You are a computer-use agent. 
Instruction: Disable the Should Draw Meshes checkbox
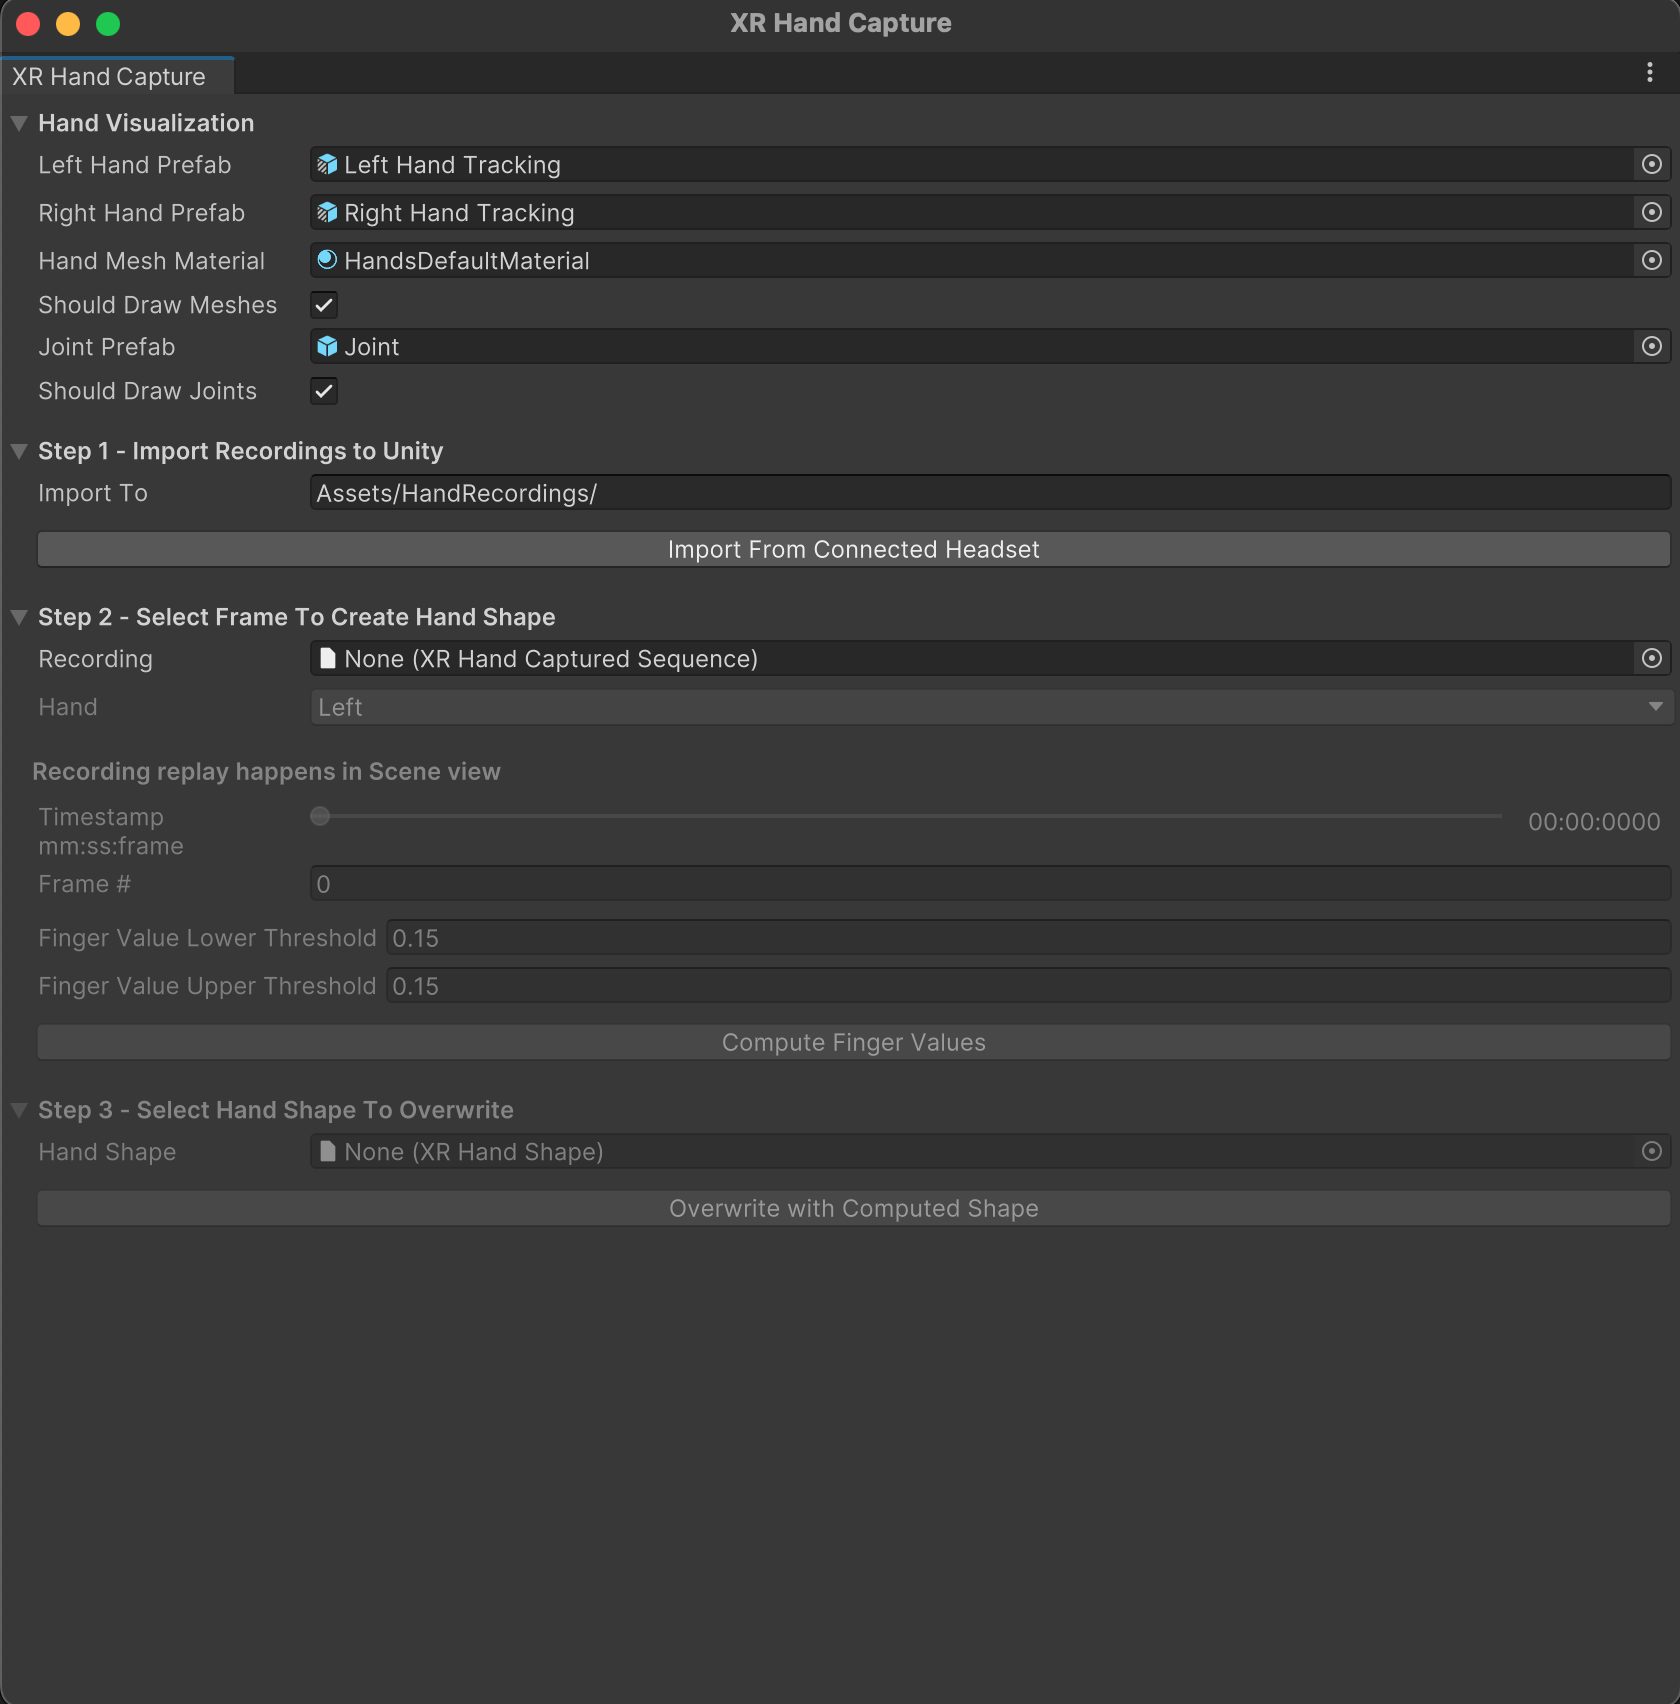[x=324, y=305]
